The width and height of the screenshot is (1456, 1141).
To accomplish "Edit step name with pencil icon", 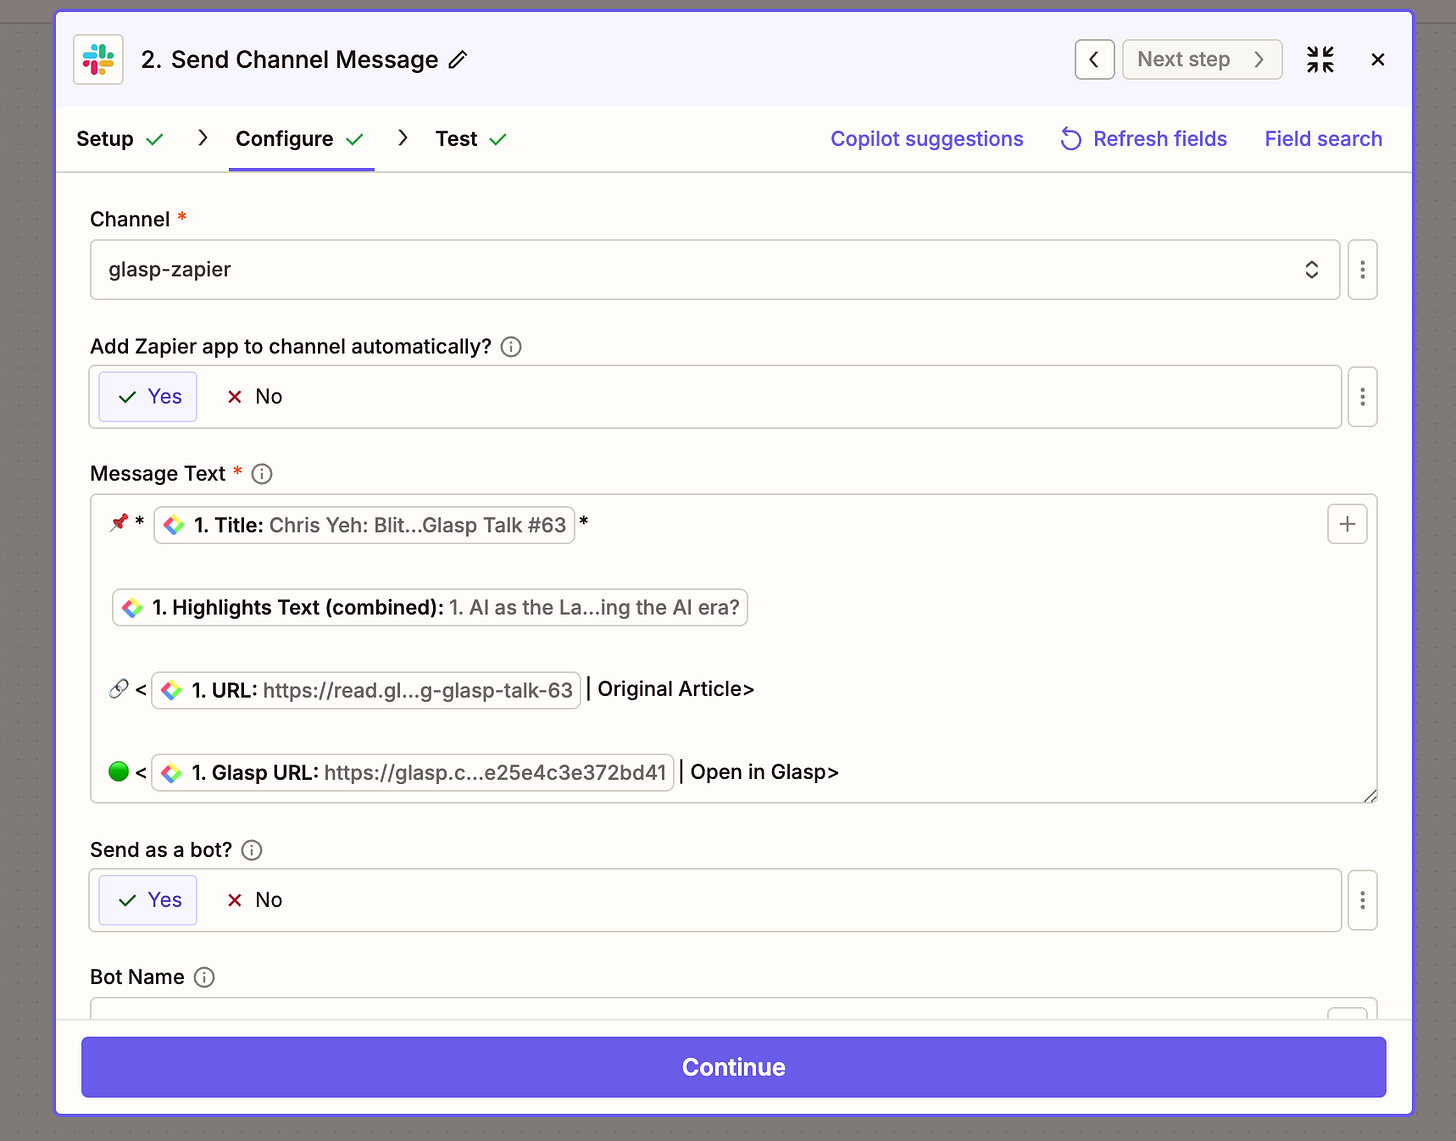I will (x=458, y=60).
